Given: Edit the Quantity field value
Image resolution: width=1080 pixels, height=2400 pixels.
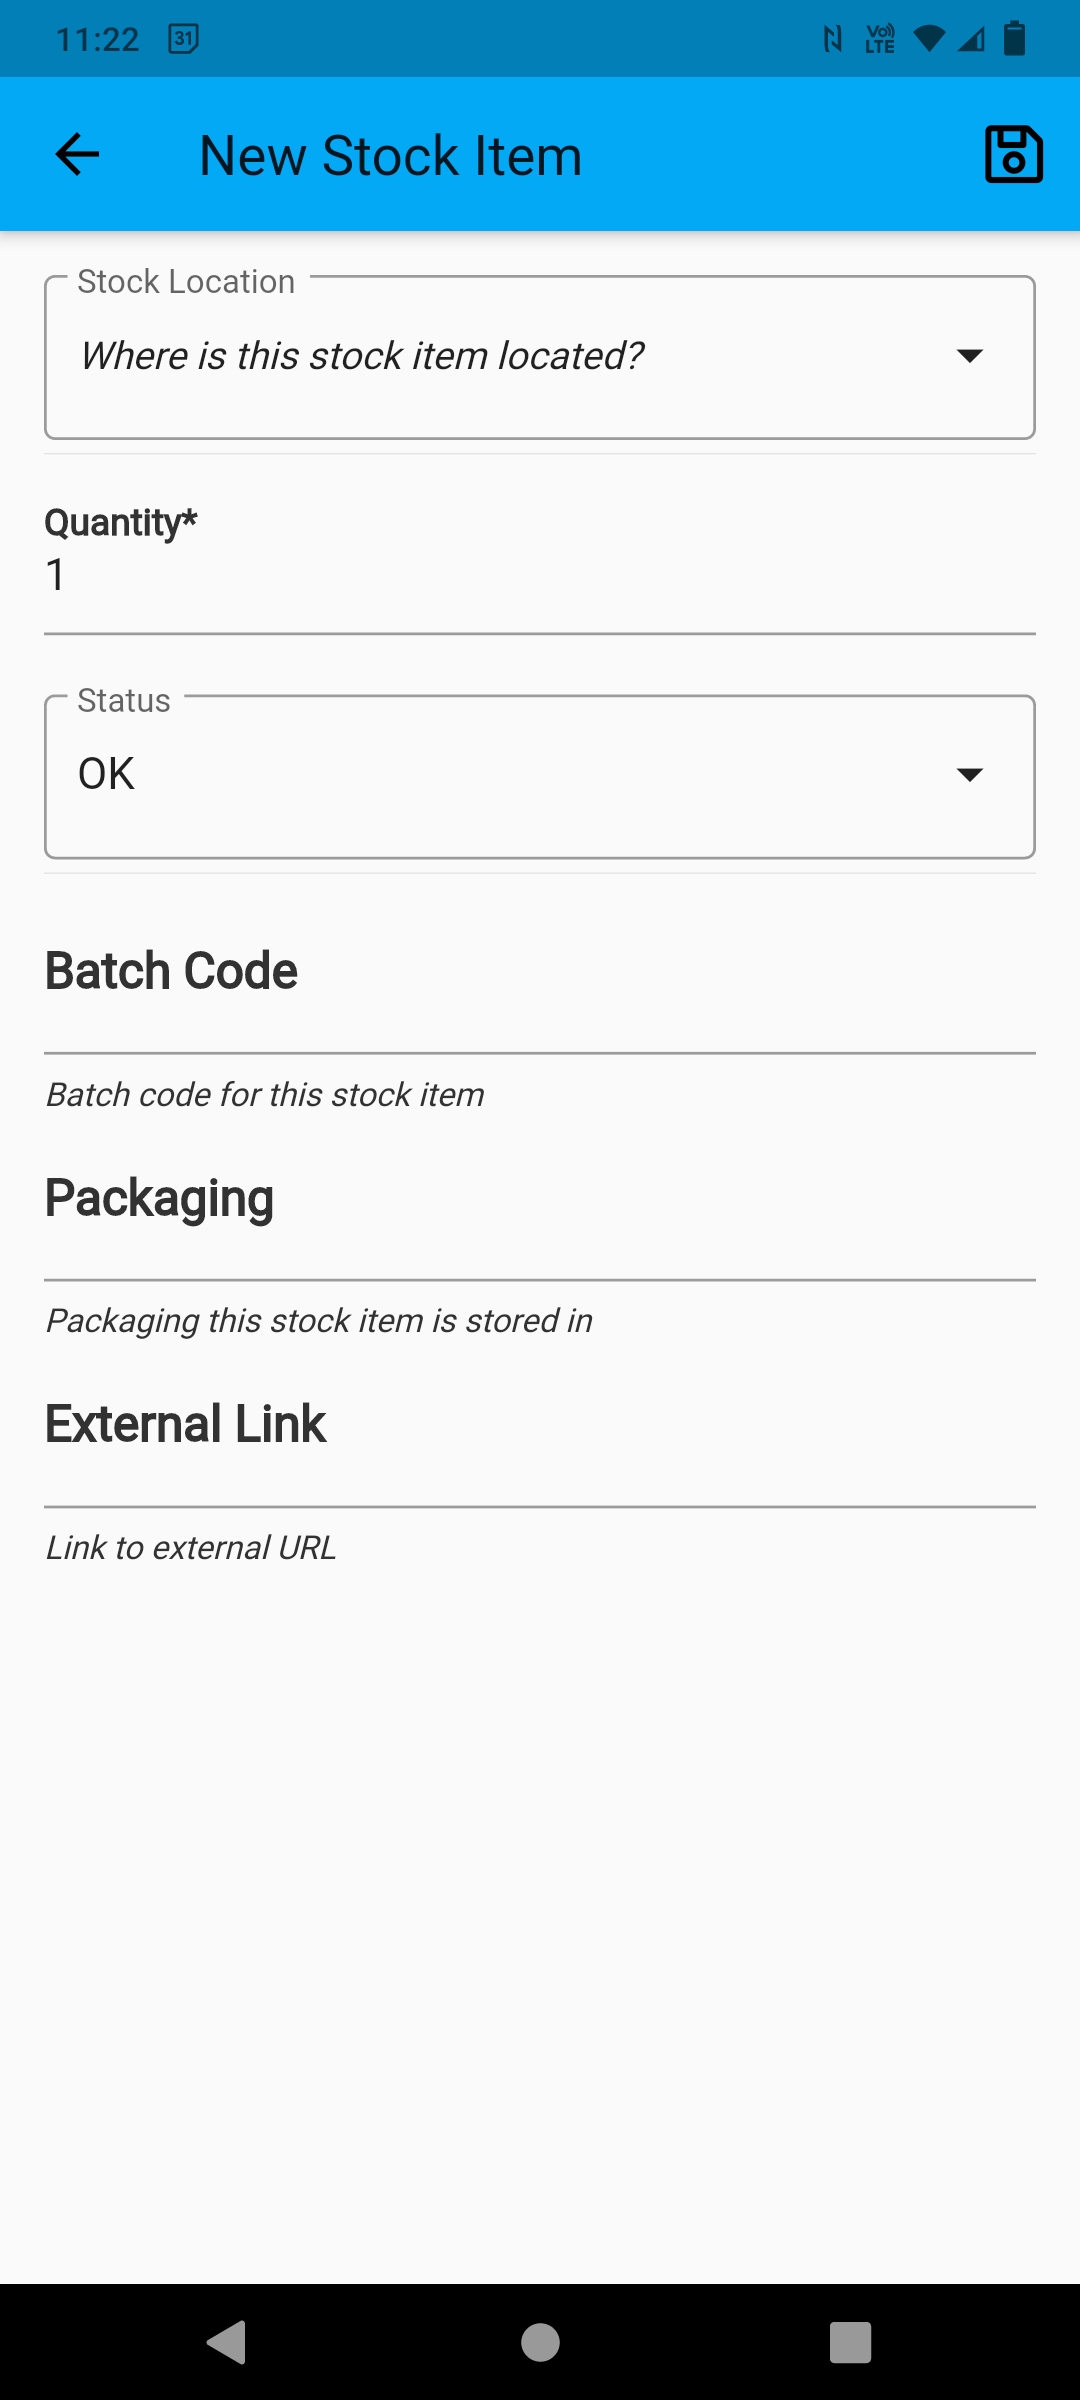Looking at the screenshot, I should pos(540,576).
